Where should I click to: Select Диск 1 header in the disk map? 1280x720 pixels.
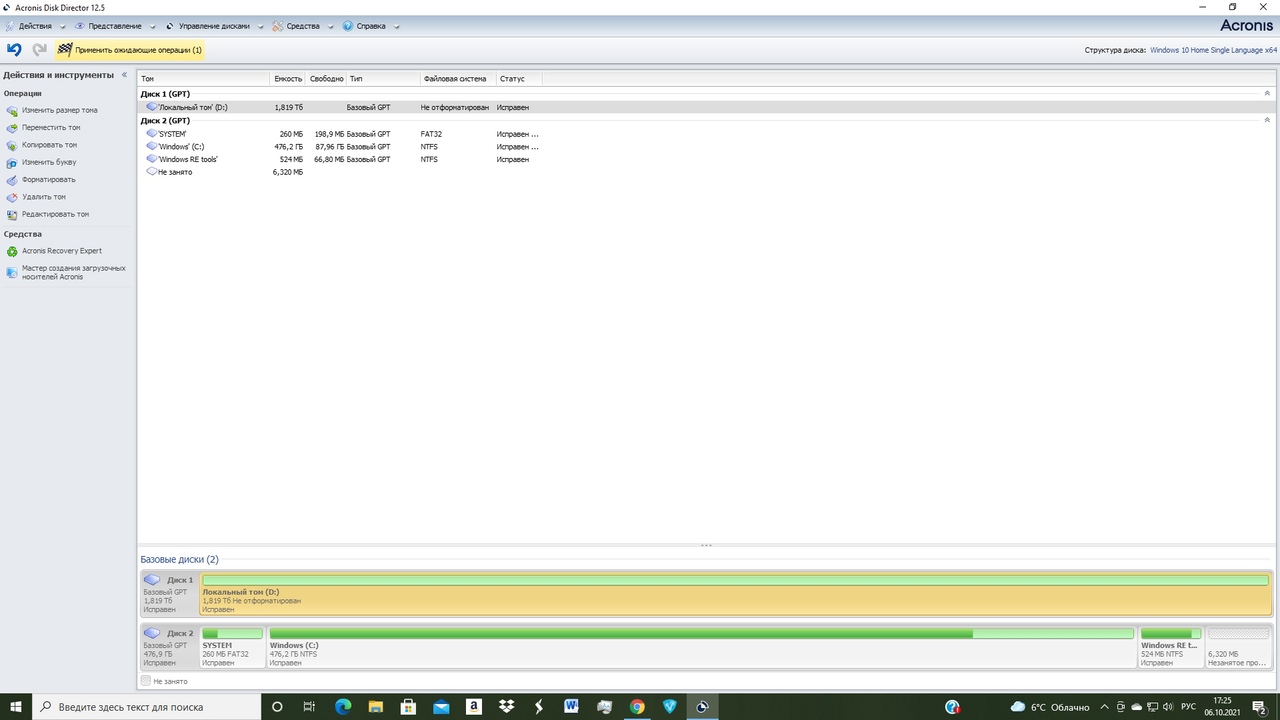point(170,594)
